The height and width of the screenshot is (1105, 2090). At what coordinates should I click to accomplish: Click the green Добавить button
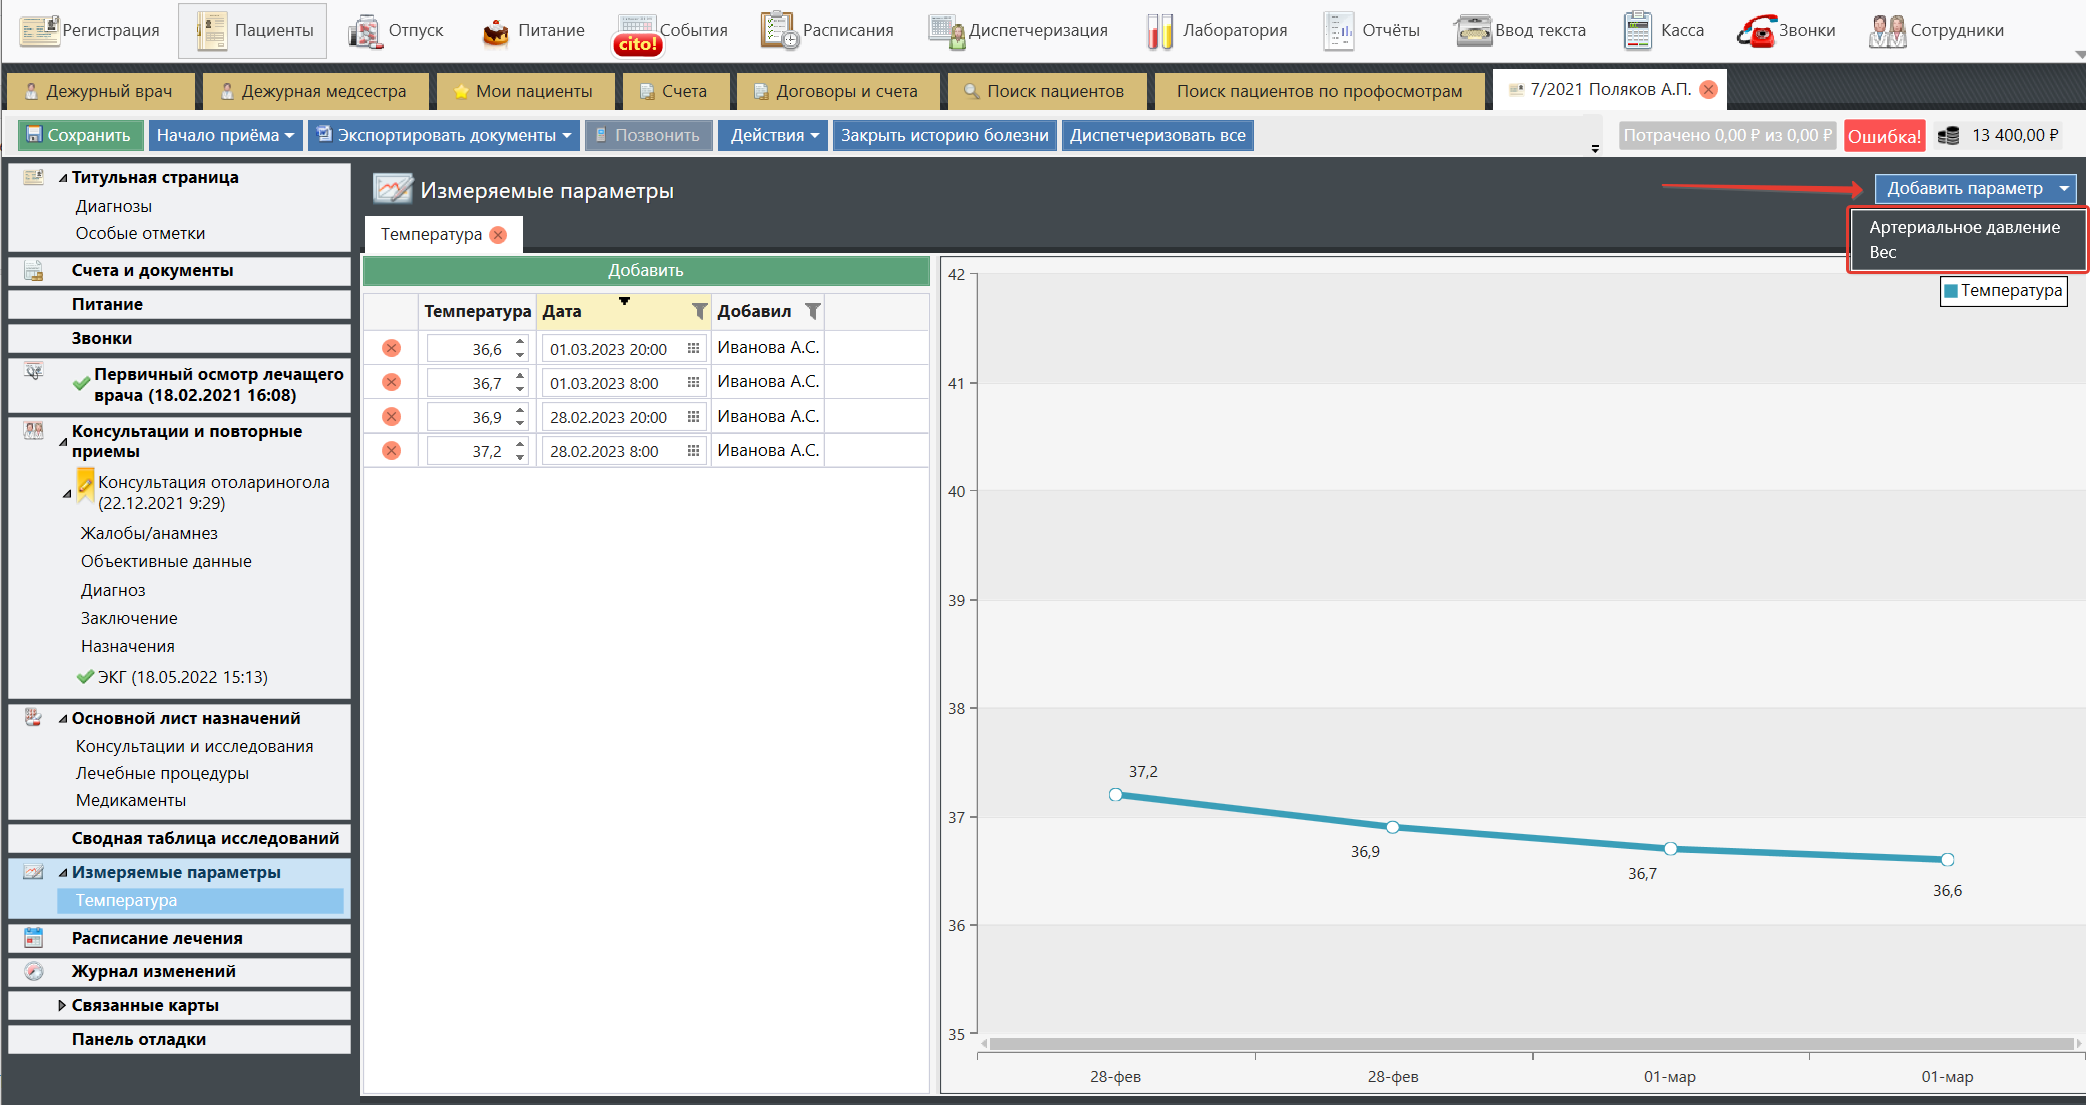pyautogui.click(x=646, y=270)
